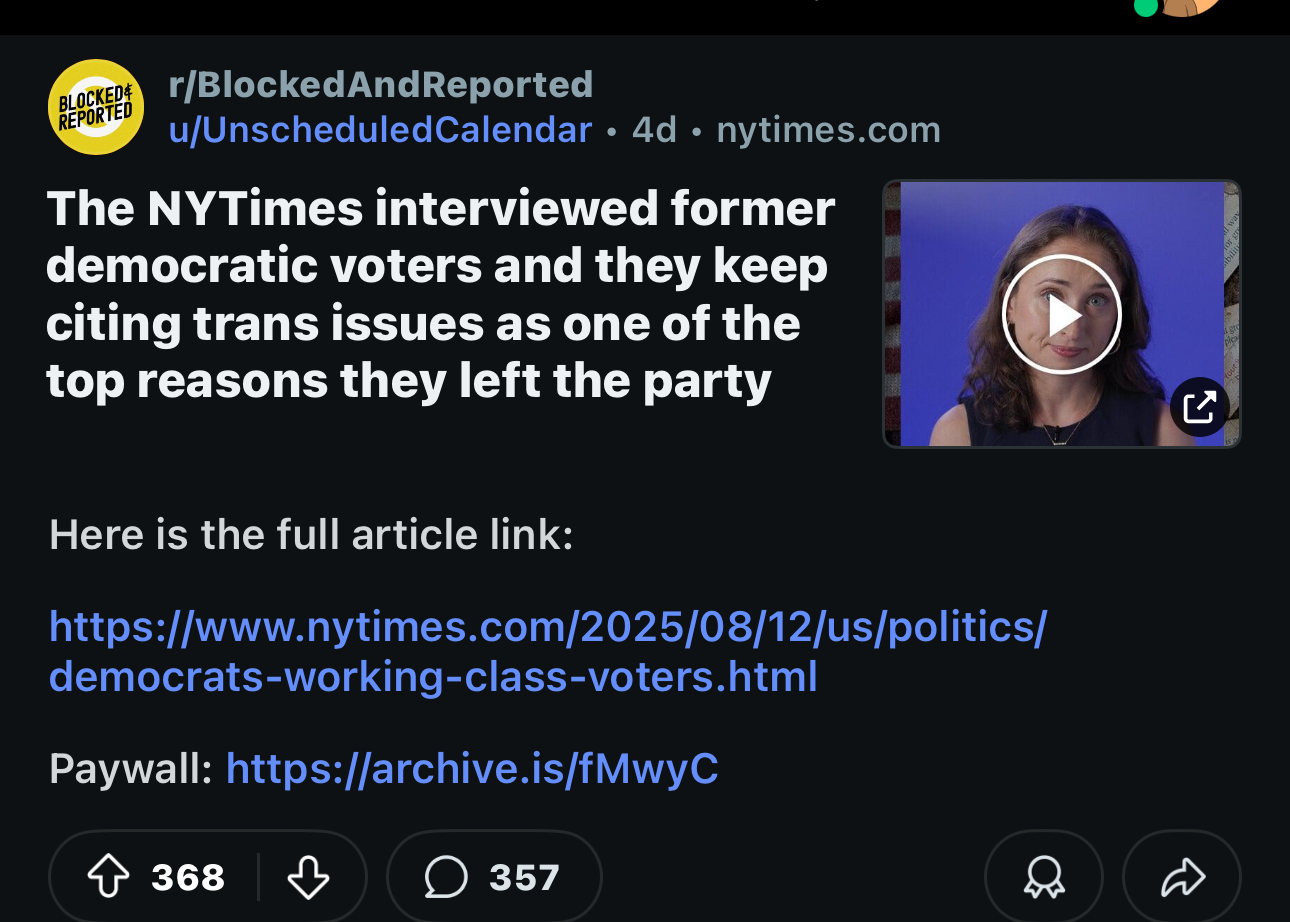Open the nytimes.com source domain label
Viewport: 1290px width, 922px height.
pos(829,130)
